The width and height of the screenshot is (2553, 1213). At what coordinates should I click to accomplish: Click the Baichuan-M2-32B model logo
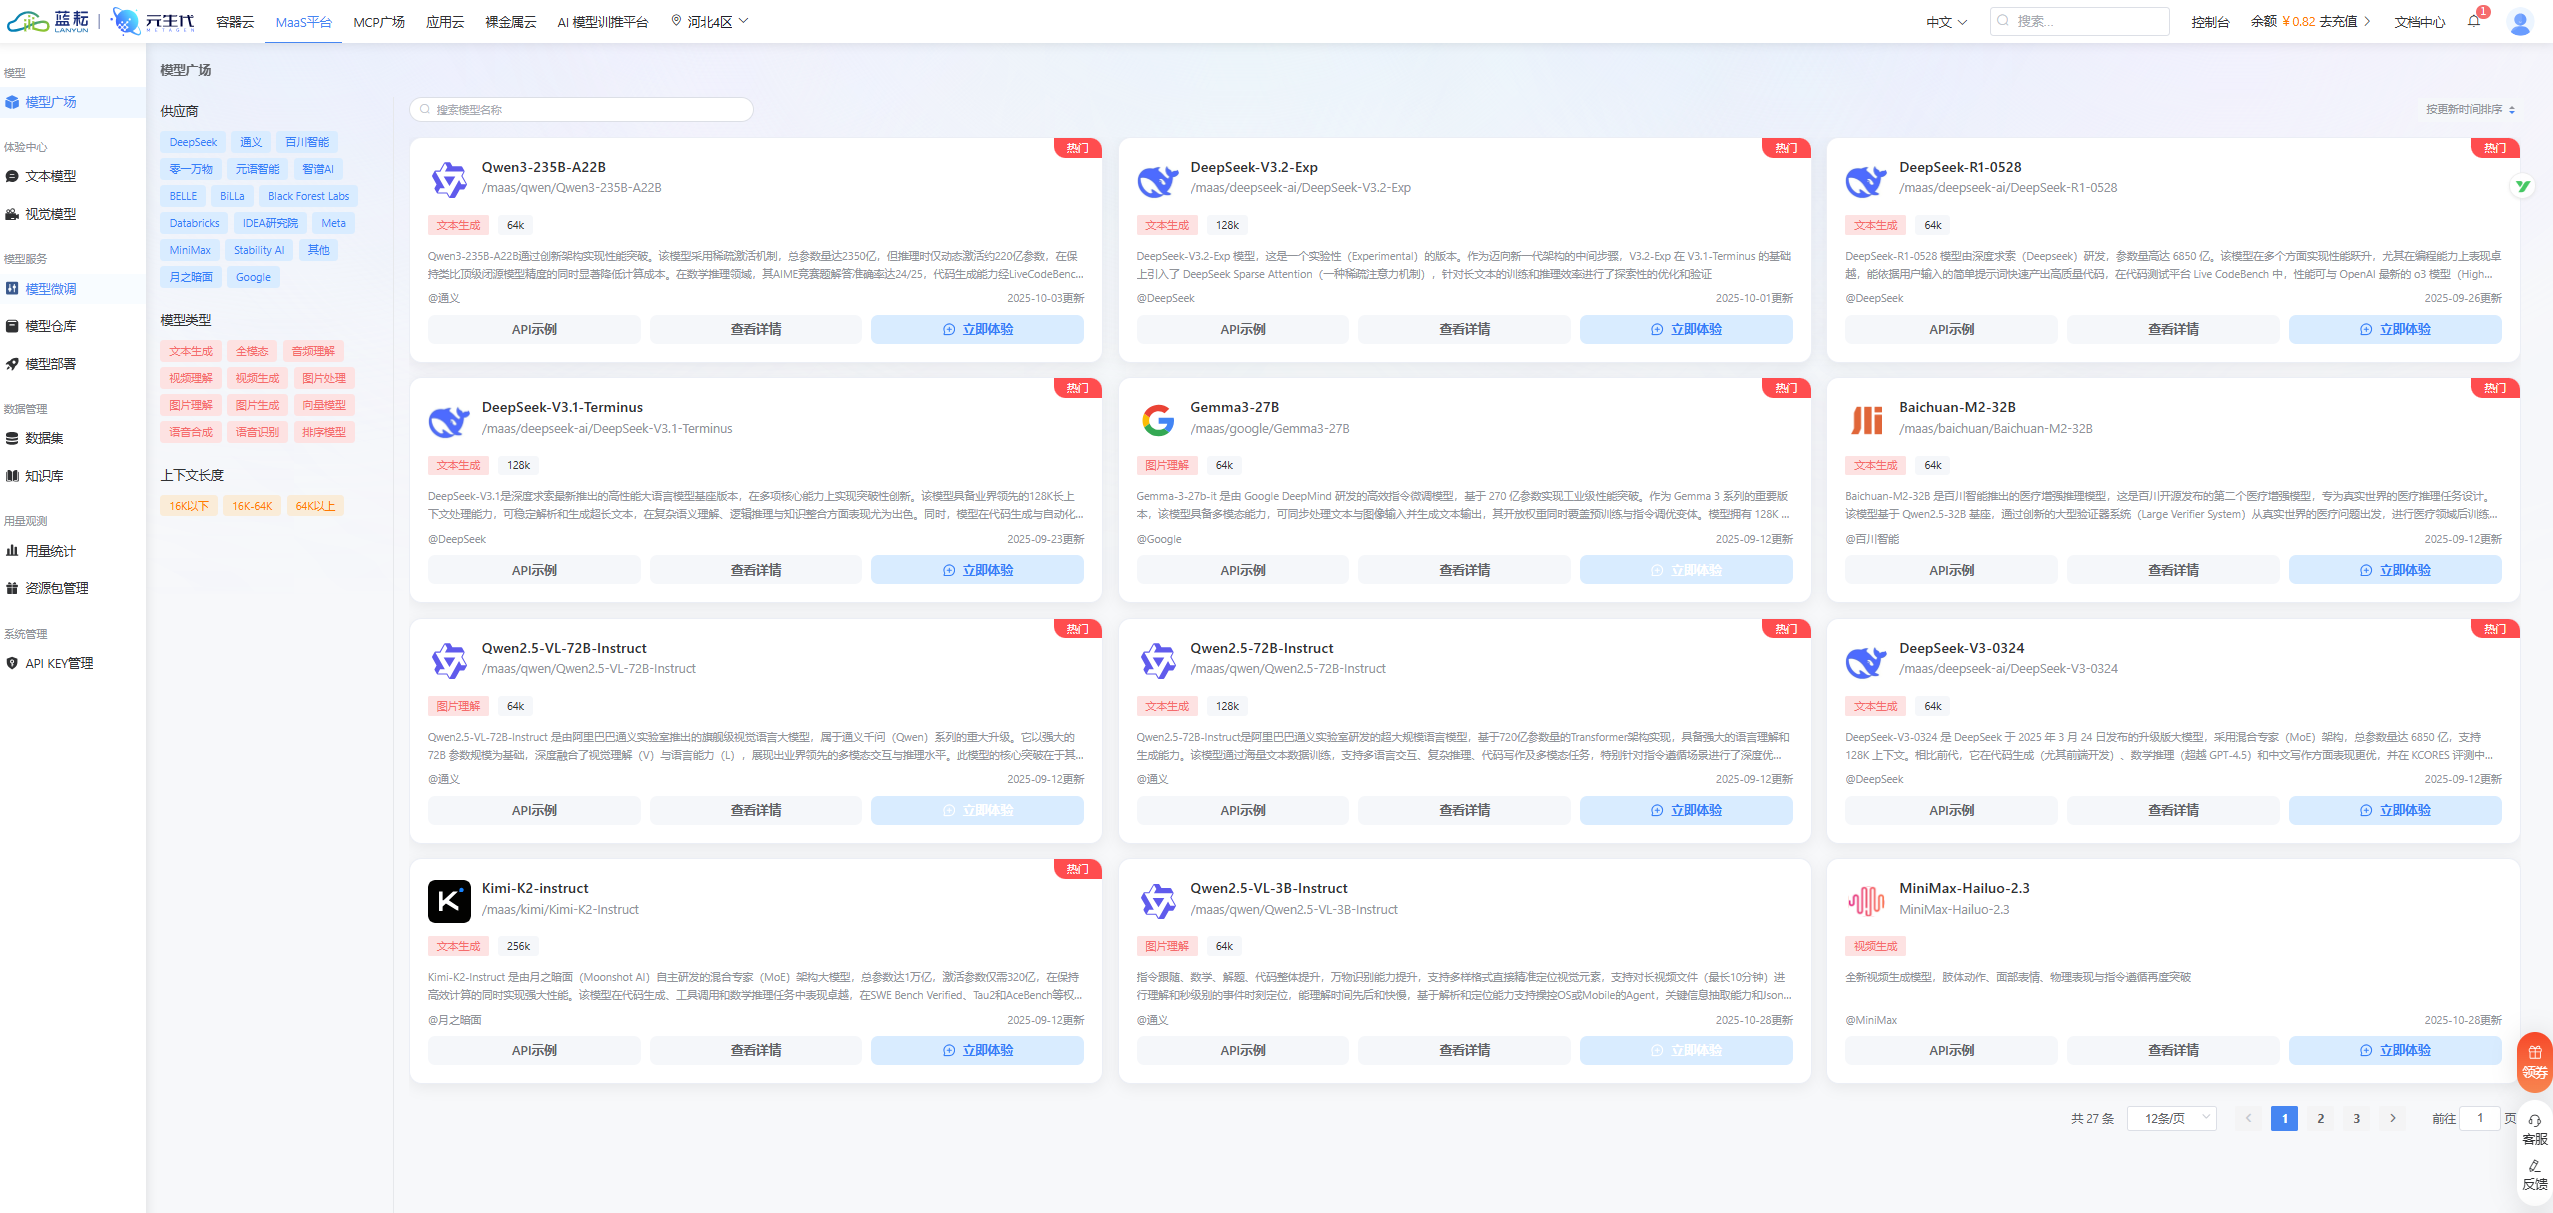click(x=1866, y=420)
